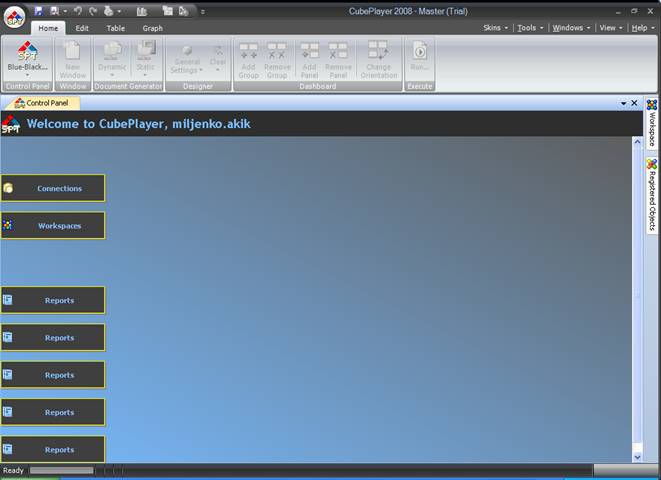Click the topmost Reports button

[53, 300]
